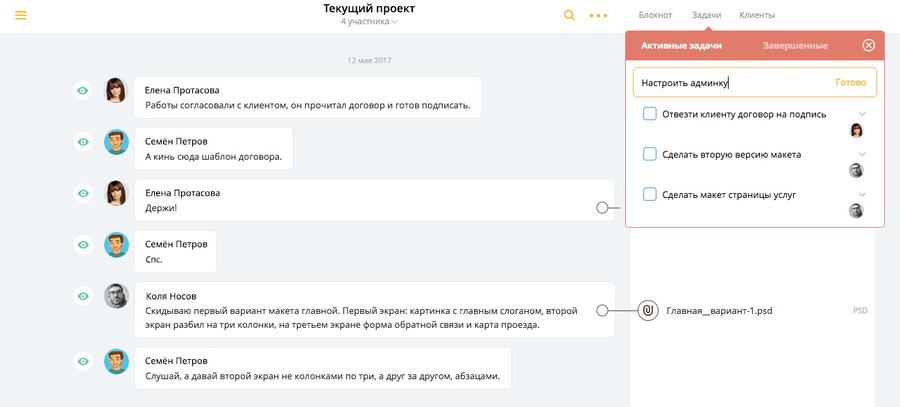
Task: Expand the 'Отвезти клиенту договор' task chevron
Action: [862, 114]
